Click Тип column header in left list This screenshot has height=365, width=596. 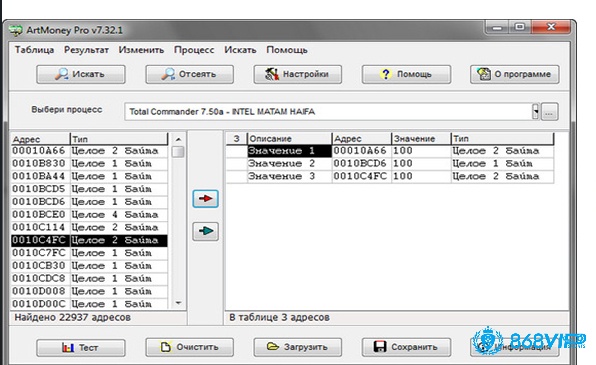click(119, 139)
